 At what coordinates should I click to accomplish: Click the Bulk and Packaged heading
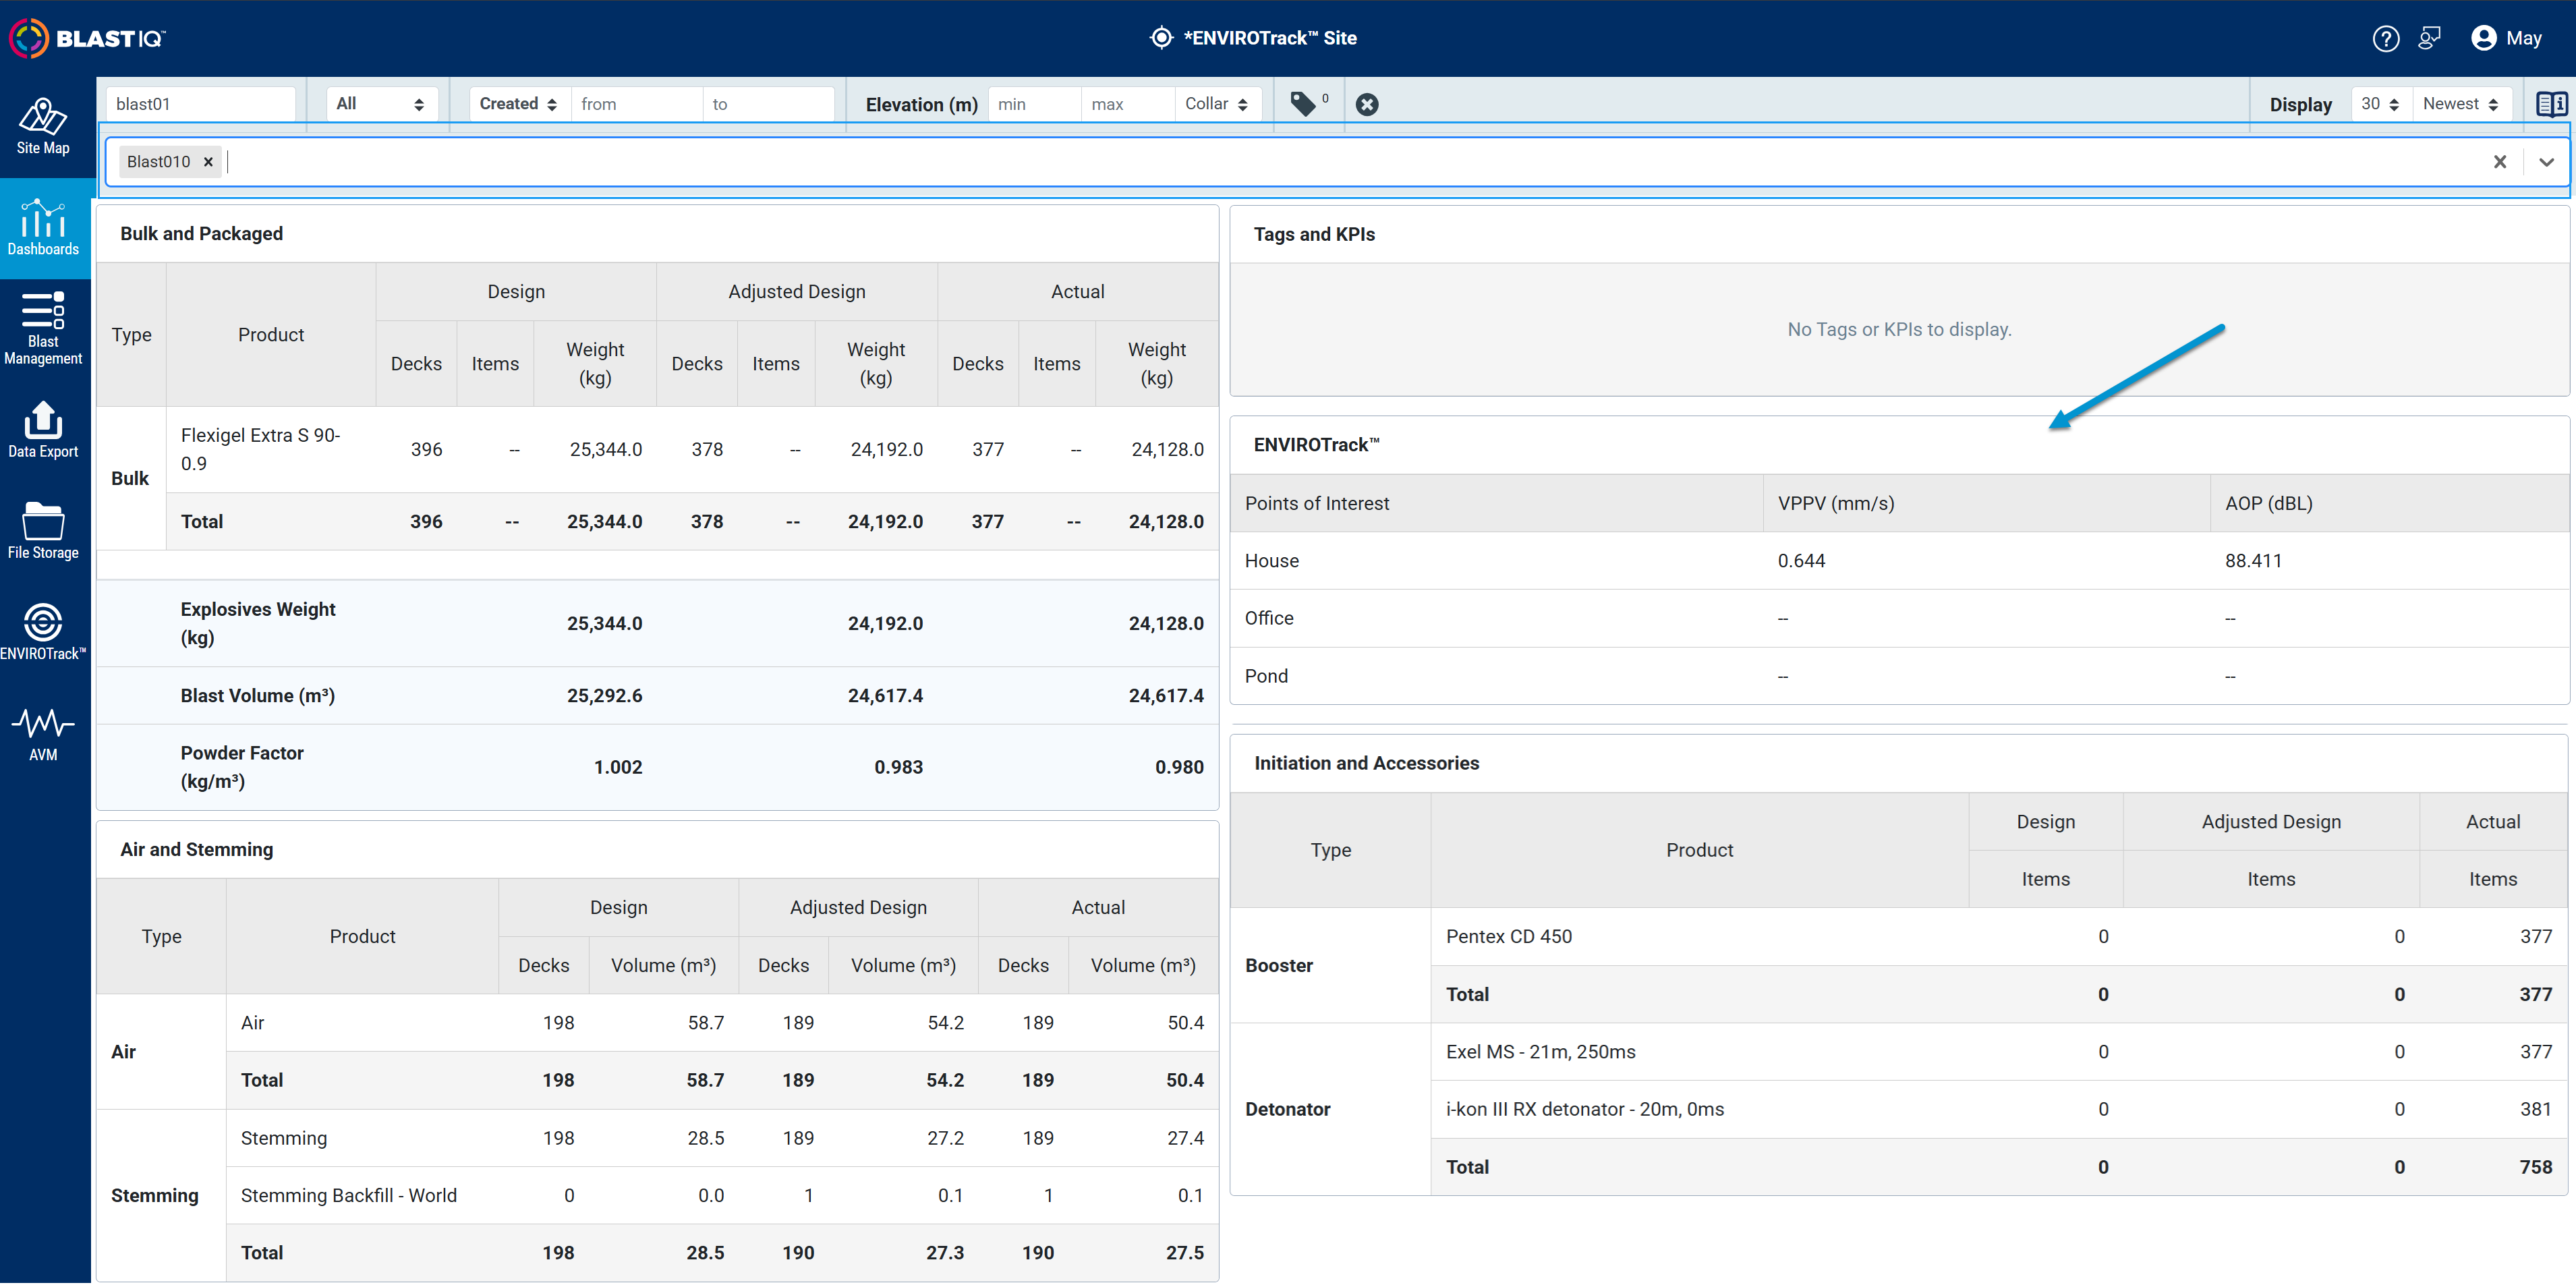point(201,233)
